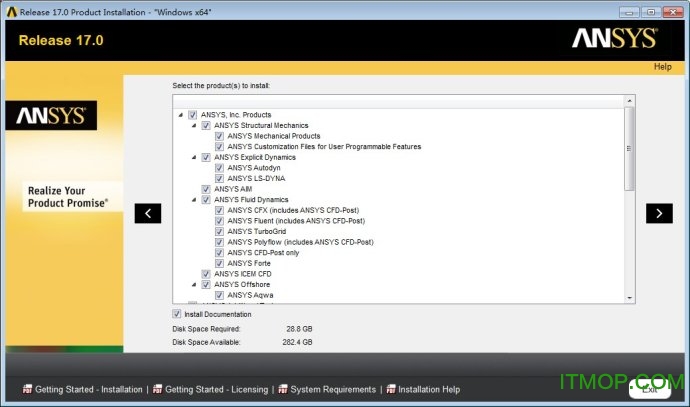Click the Exit button
This screenshot has width=690, height=407.
coord(650,389)
